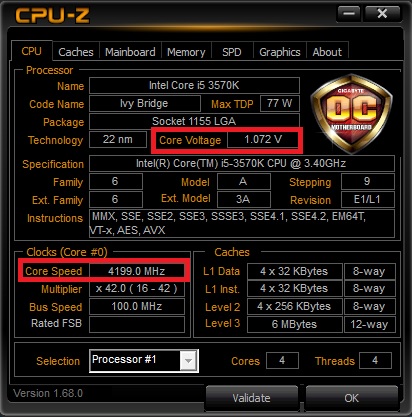The width and height of the screenshot is (414, 418).
Task: Minimize the CPU-Z window
Action: click(x=349, y=14)
